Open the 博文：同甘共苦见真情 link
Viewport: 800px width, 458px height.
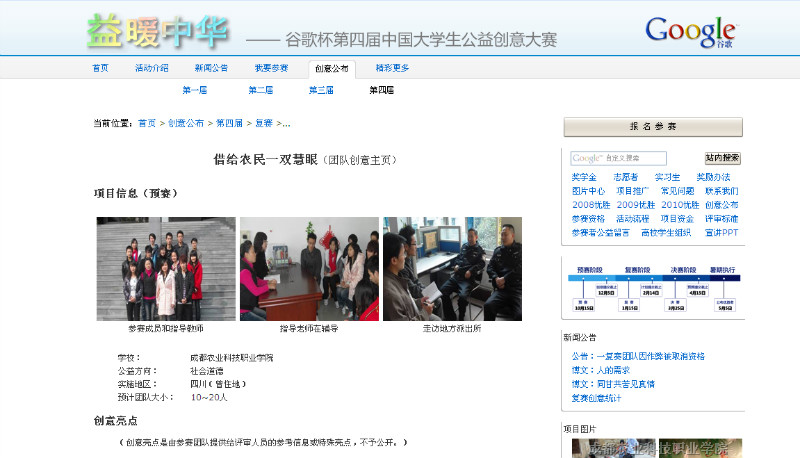coord(613,384)
